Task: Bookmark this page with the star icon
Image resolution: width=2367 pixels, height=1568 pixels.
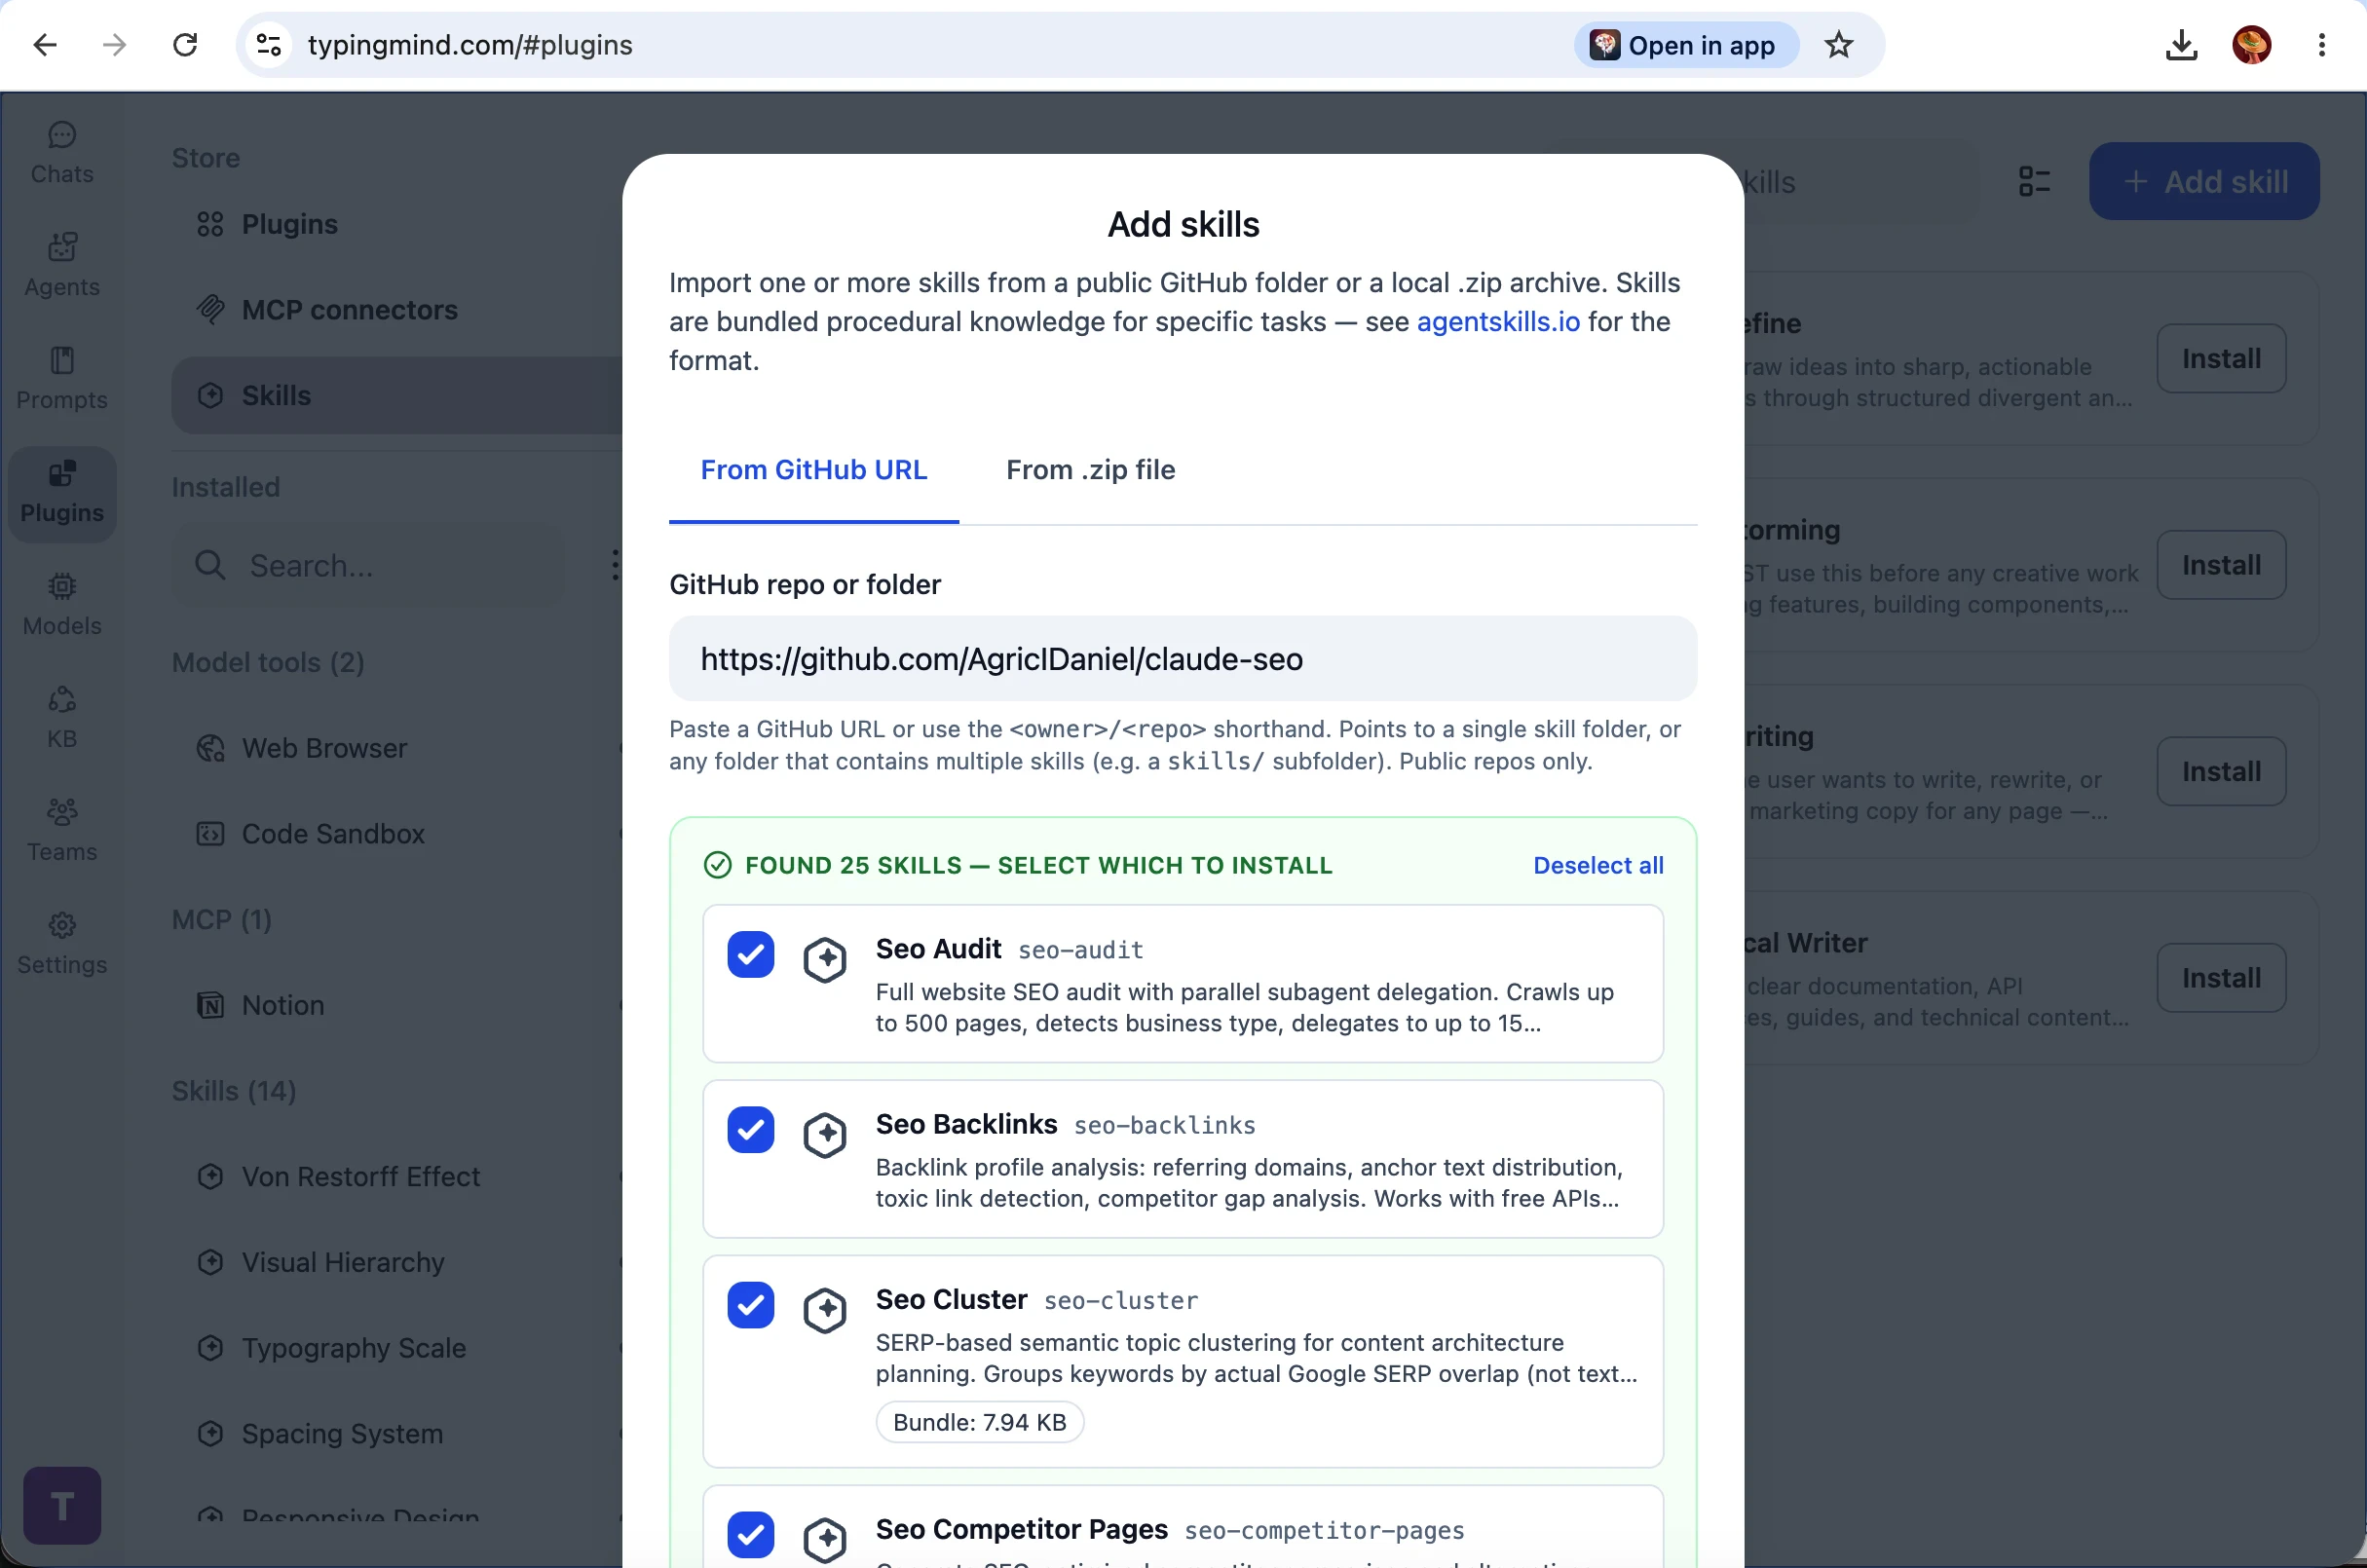Action: point(1839,45)
